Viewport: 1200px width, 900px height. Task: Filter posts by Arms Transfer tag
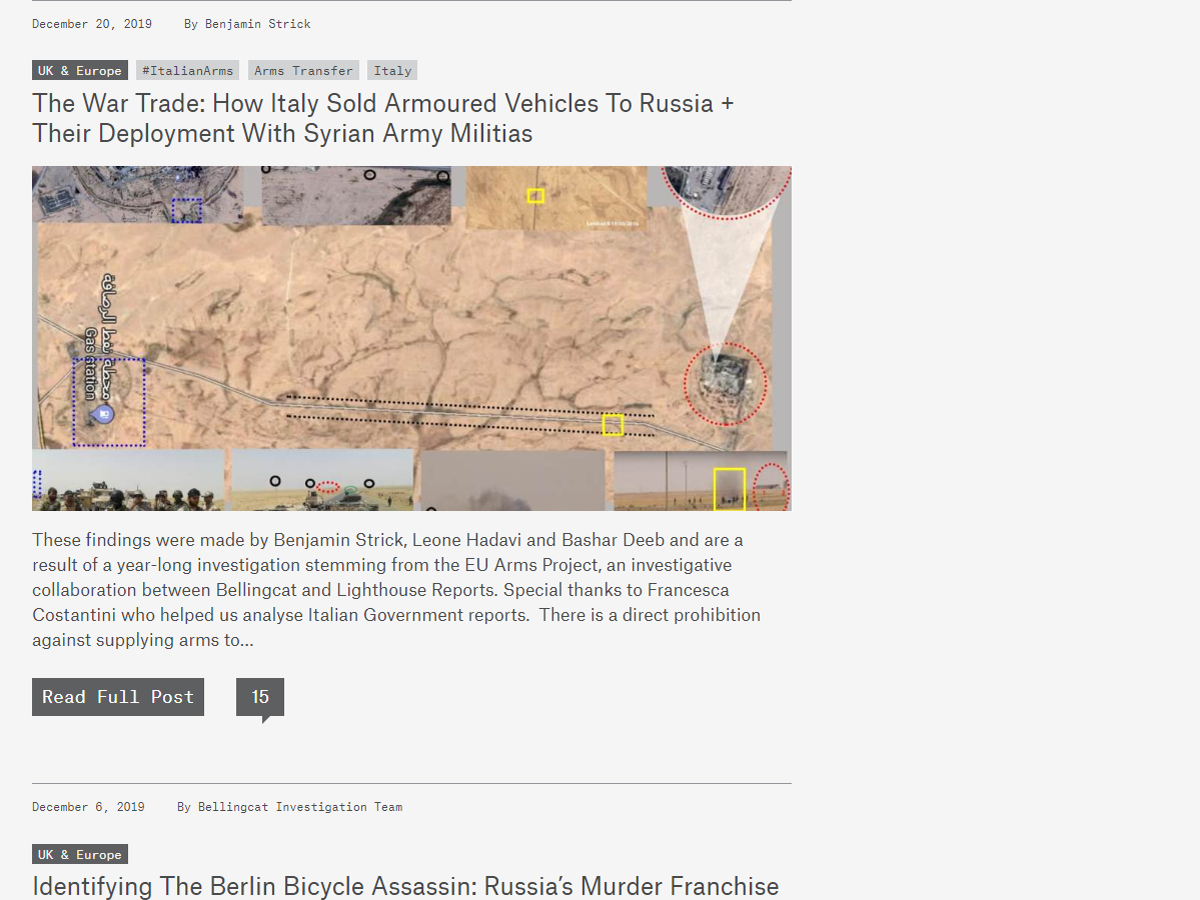point(303,70)
